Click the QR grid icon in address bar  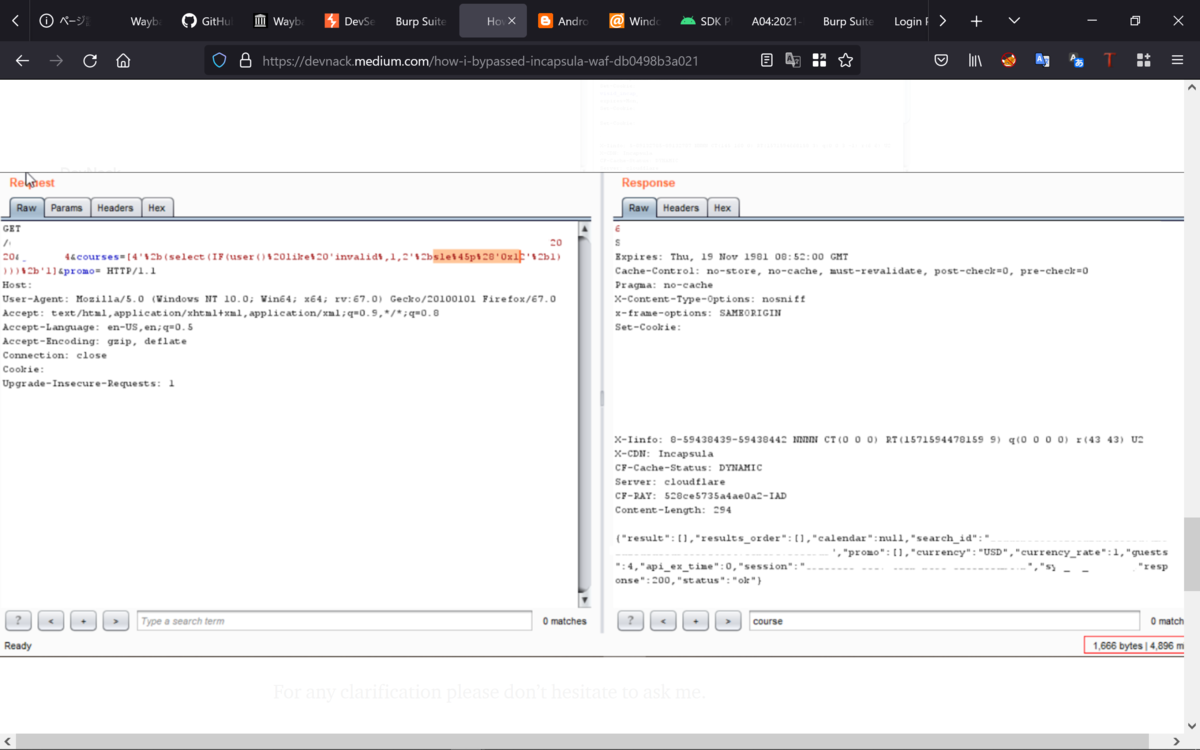(819, 61)
